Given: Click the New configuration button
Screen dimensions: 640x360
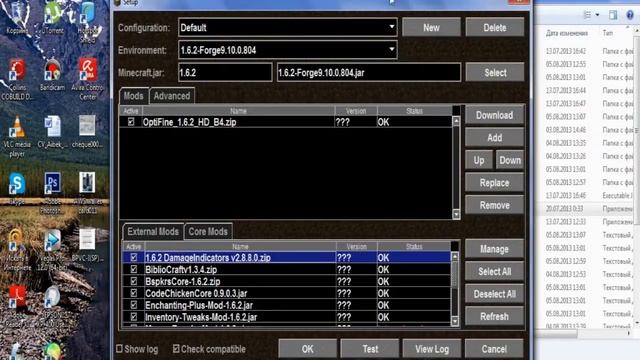Looking at the screenshot, I should click(431, 27).
